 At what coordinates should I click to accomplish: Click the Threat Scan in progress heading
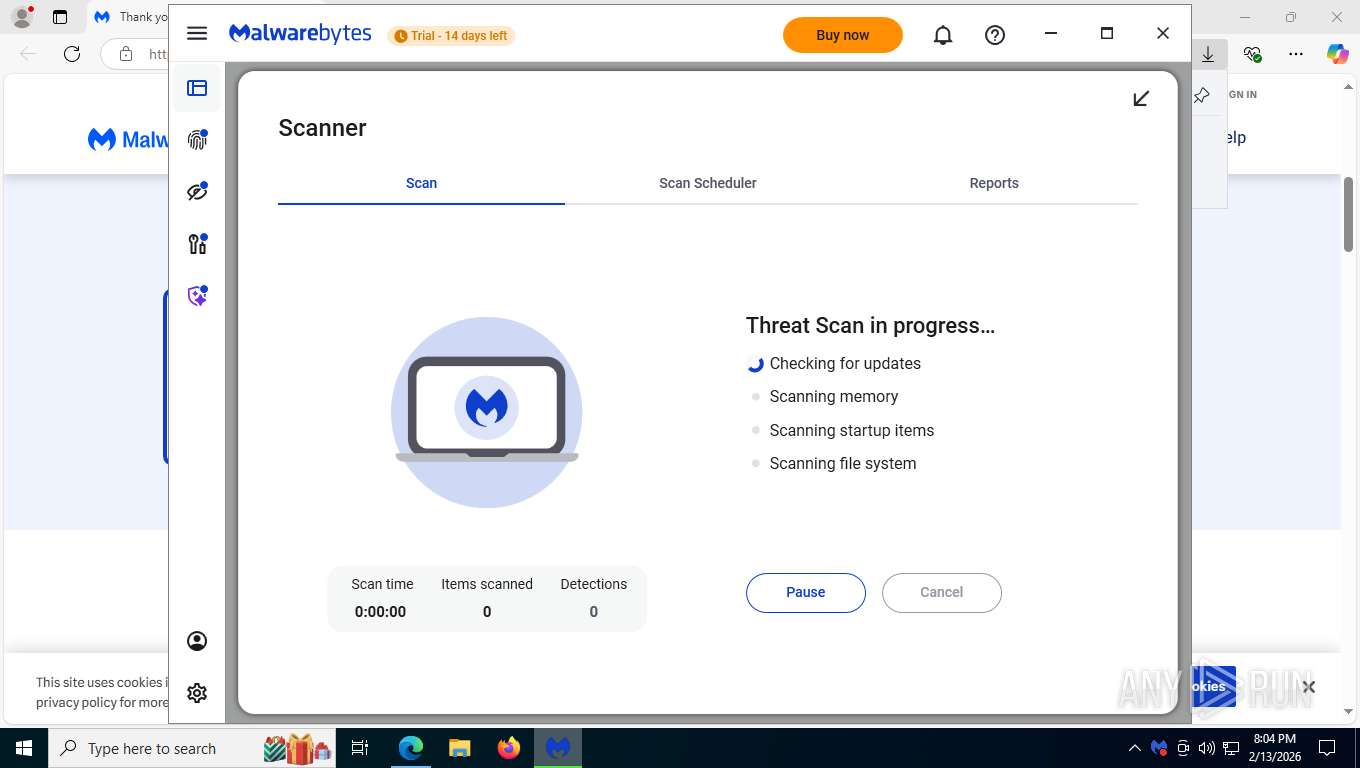(870, 325)
